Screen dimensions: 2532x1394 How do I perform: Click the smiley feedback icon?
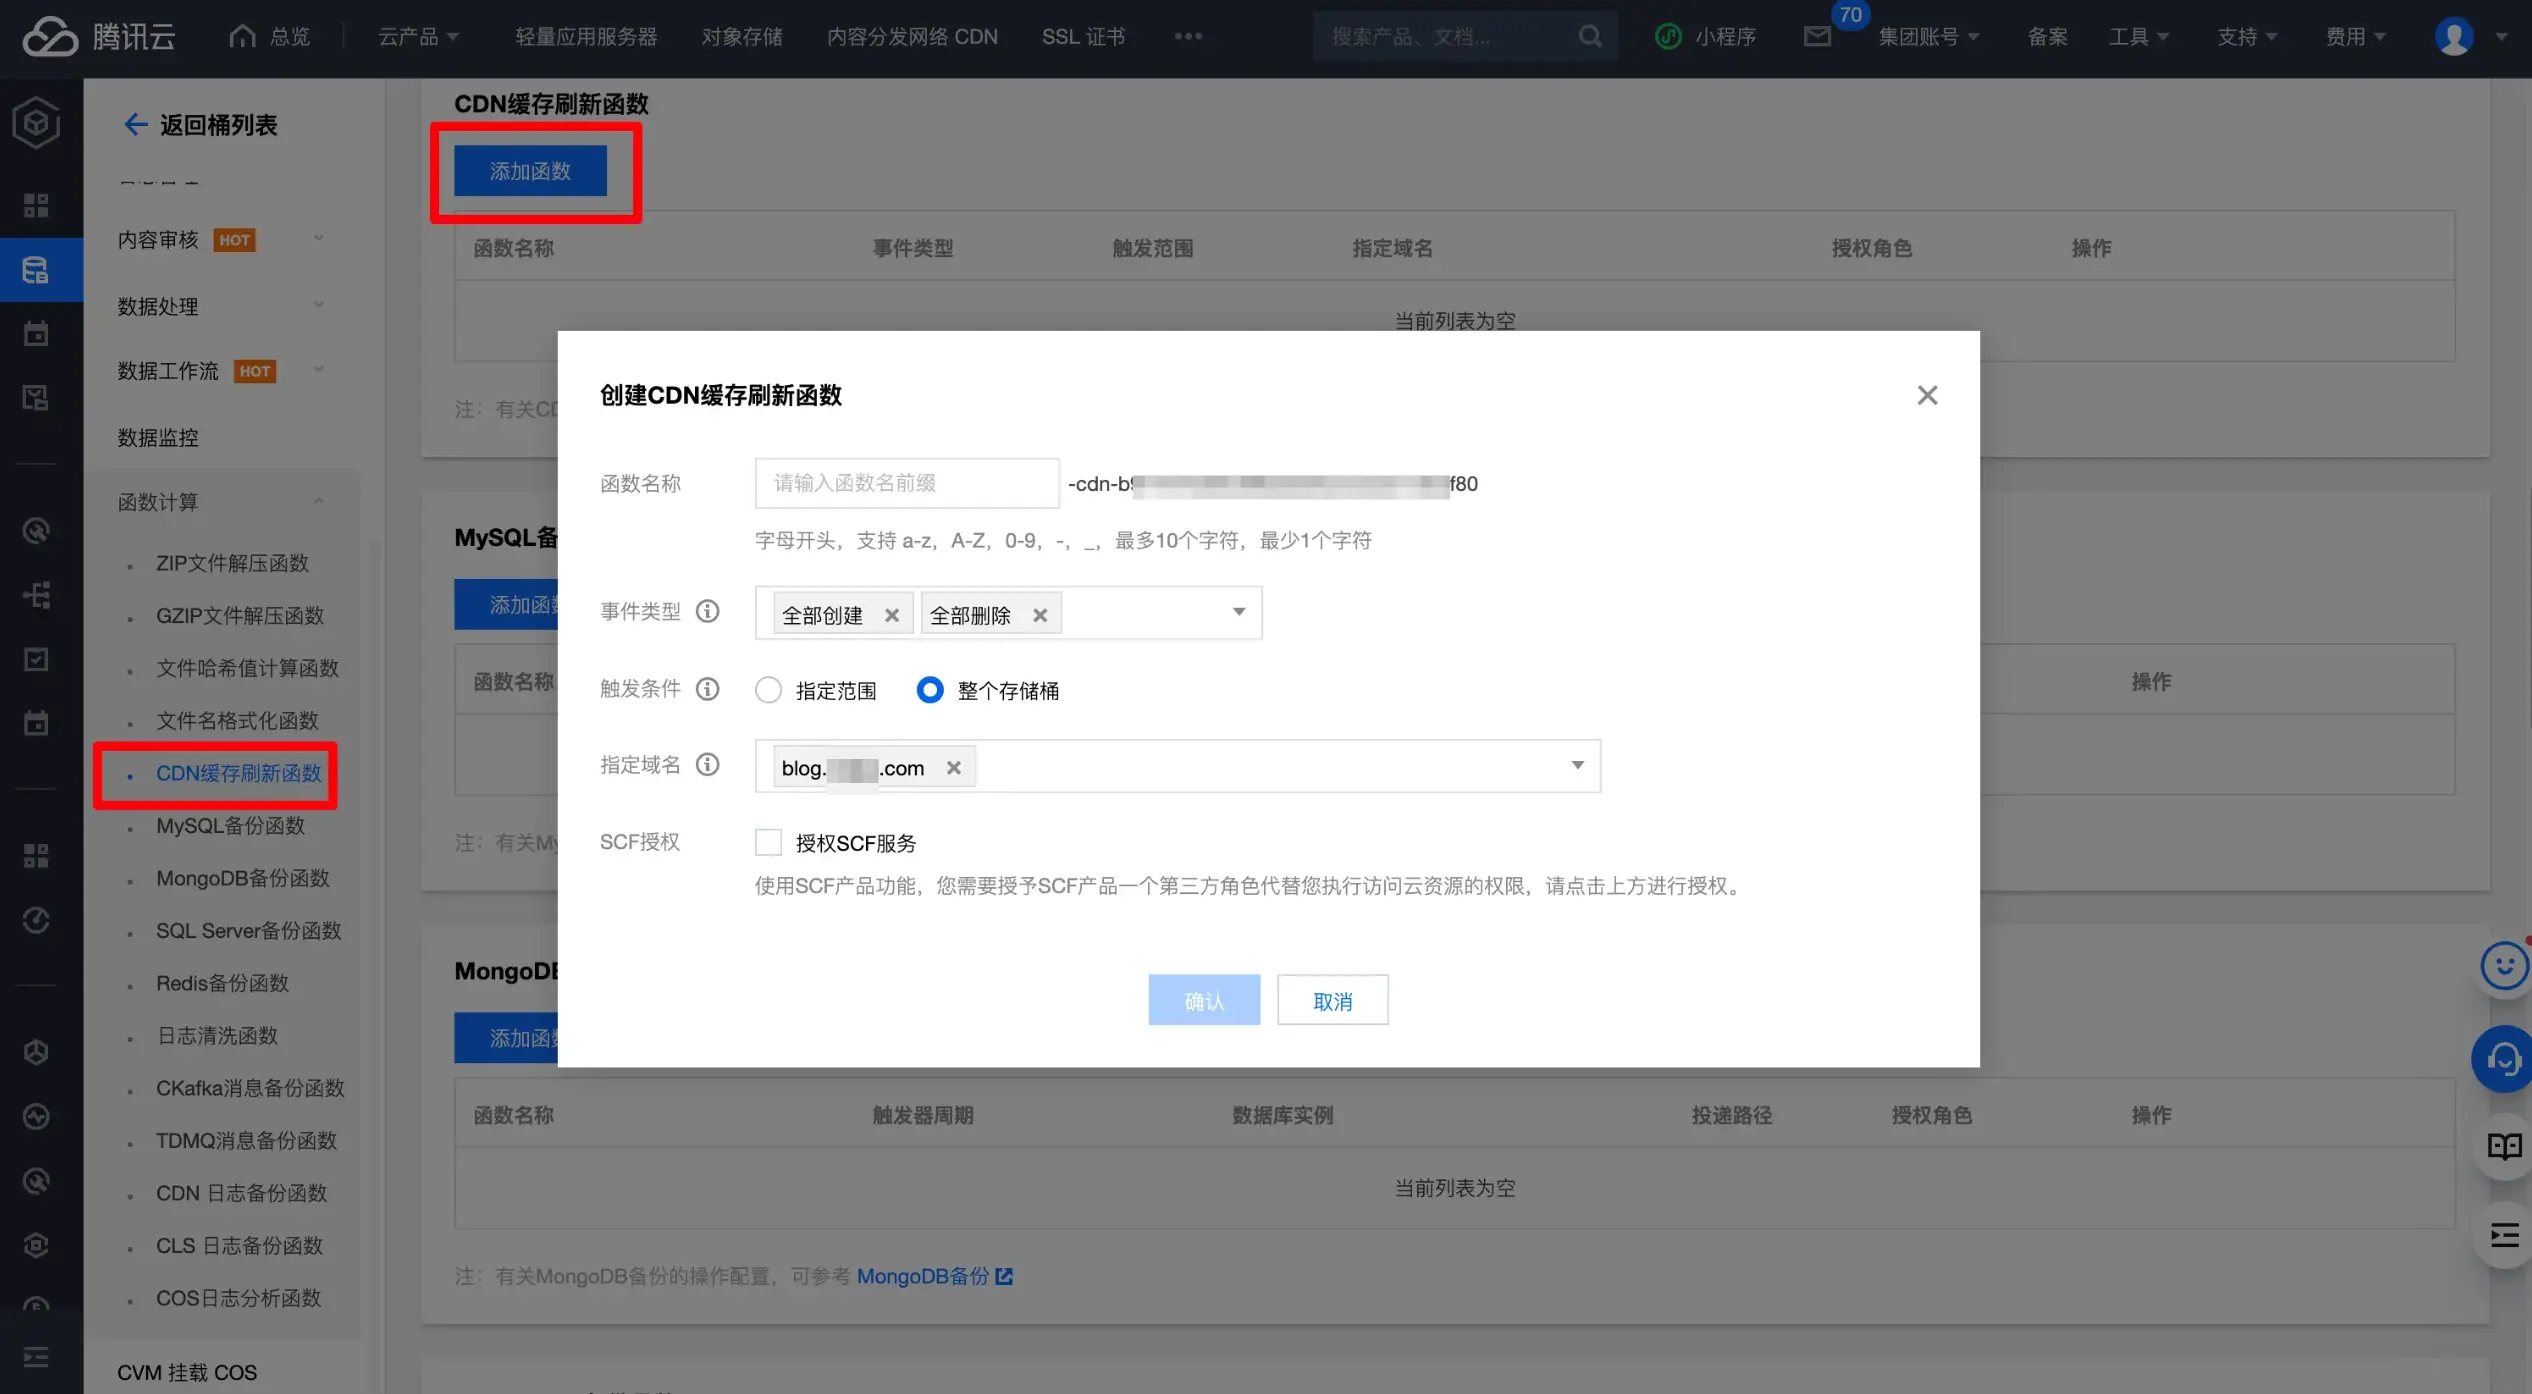tap(2503, 967)
